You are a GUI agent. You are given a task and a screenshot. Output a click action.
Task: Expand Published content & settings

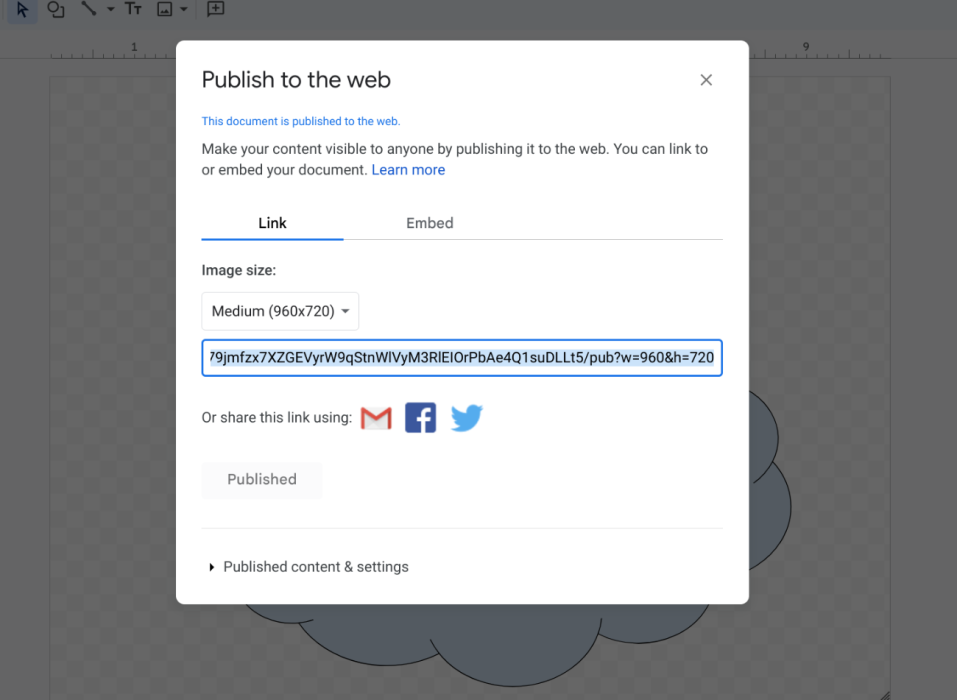point(315,566)
